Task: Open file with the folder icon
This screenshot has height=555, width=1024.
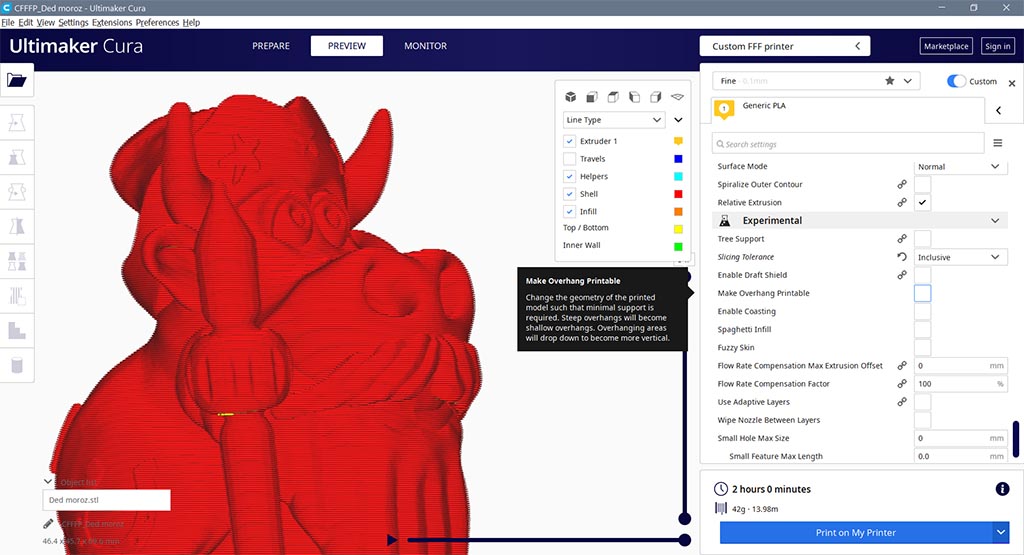Action: (x=19, y=80)
